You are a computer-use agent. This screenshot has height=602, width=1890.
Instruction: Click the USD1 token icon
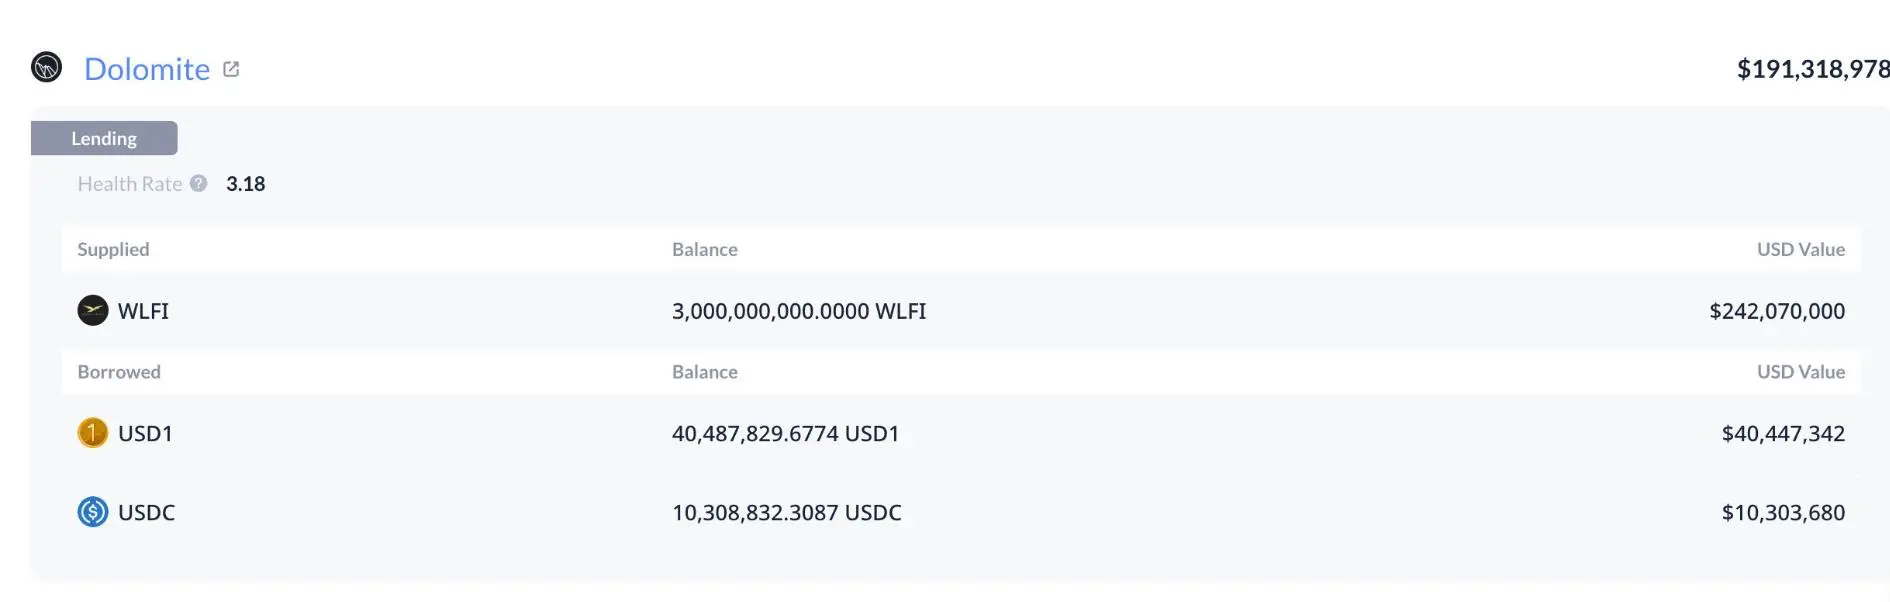tap(92, 433)
